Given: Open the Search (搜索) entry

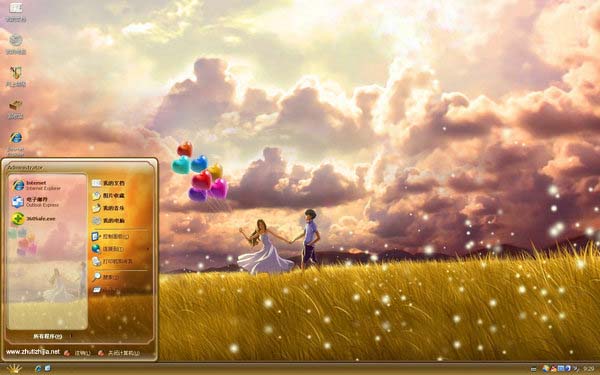Looking at the screenshot, I should coord(106,277).
